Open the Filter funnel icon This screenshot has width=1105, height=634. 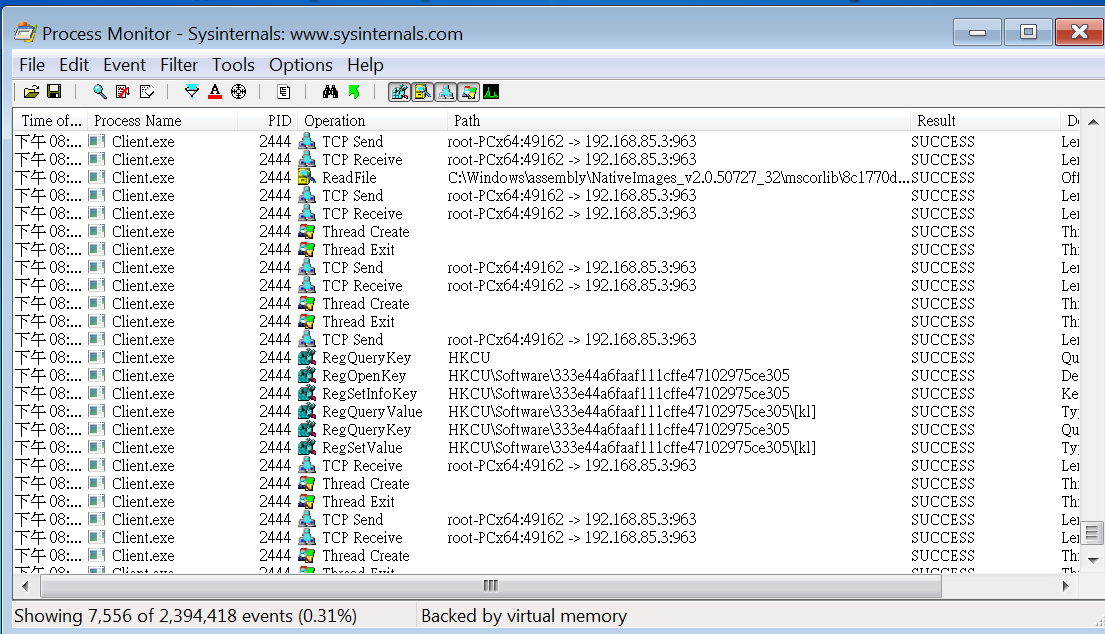point(192,92)
